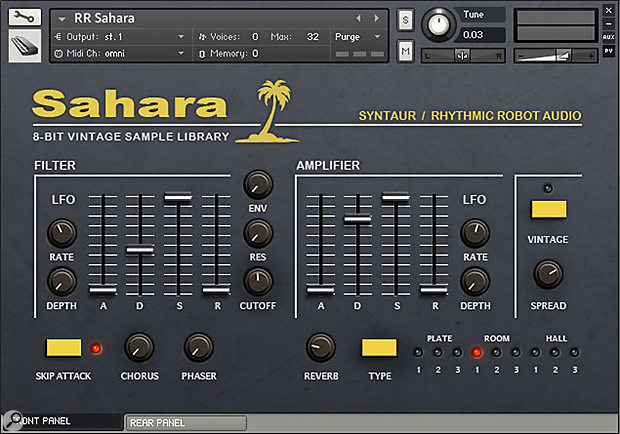This screenshot has height=434, width=620.
Task: Select Plate 1 reverb LED
Action: [x=418, y=352]
